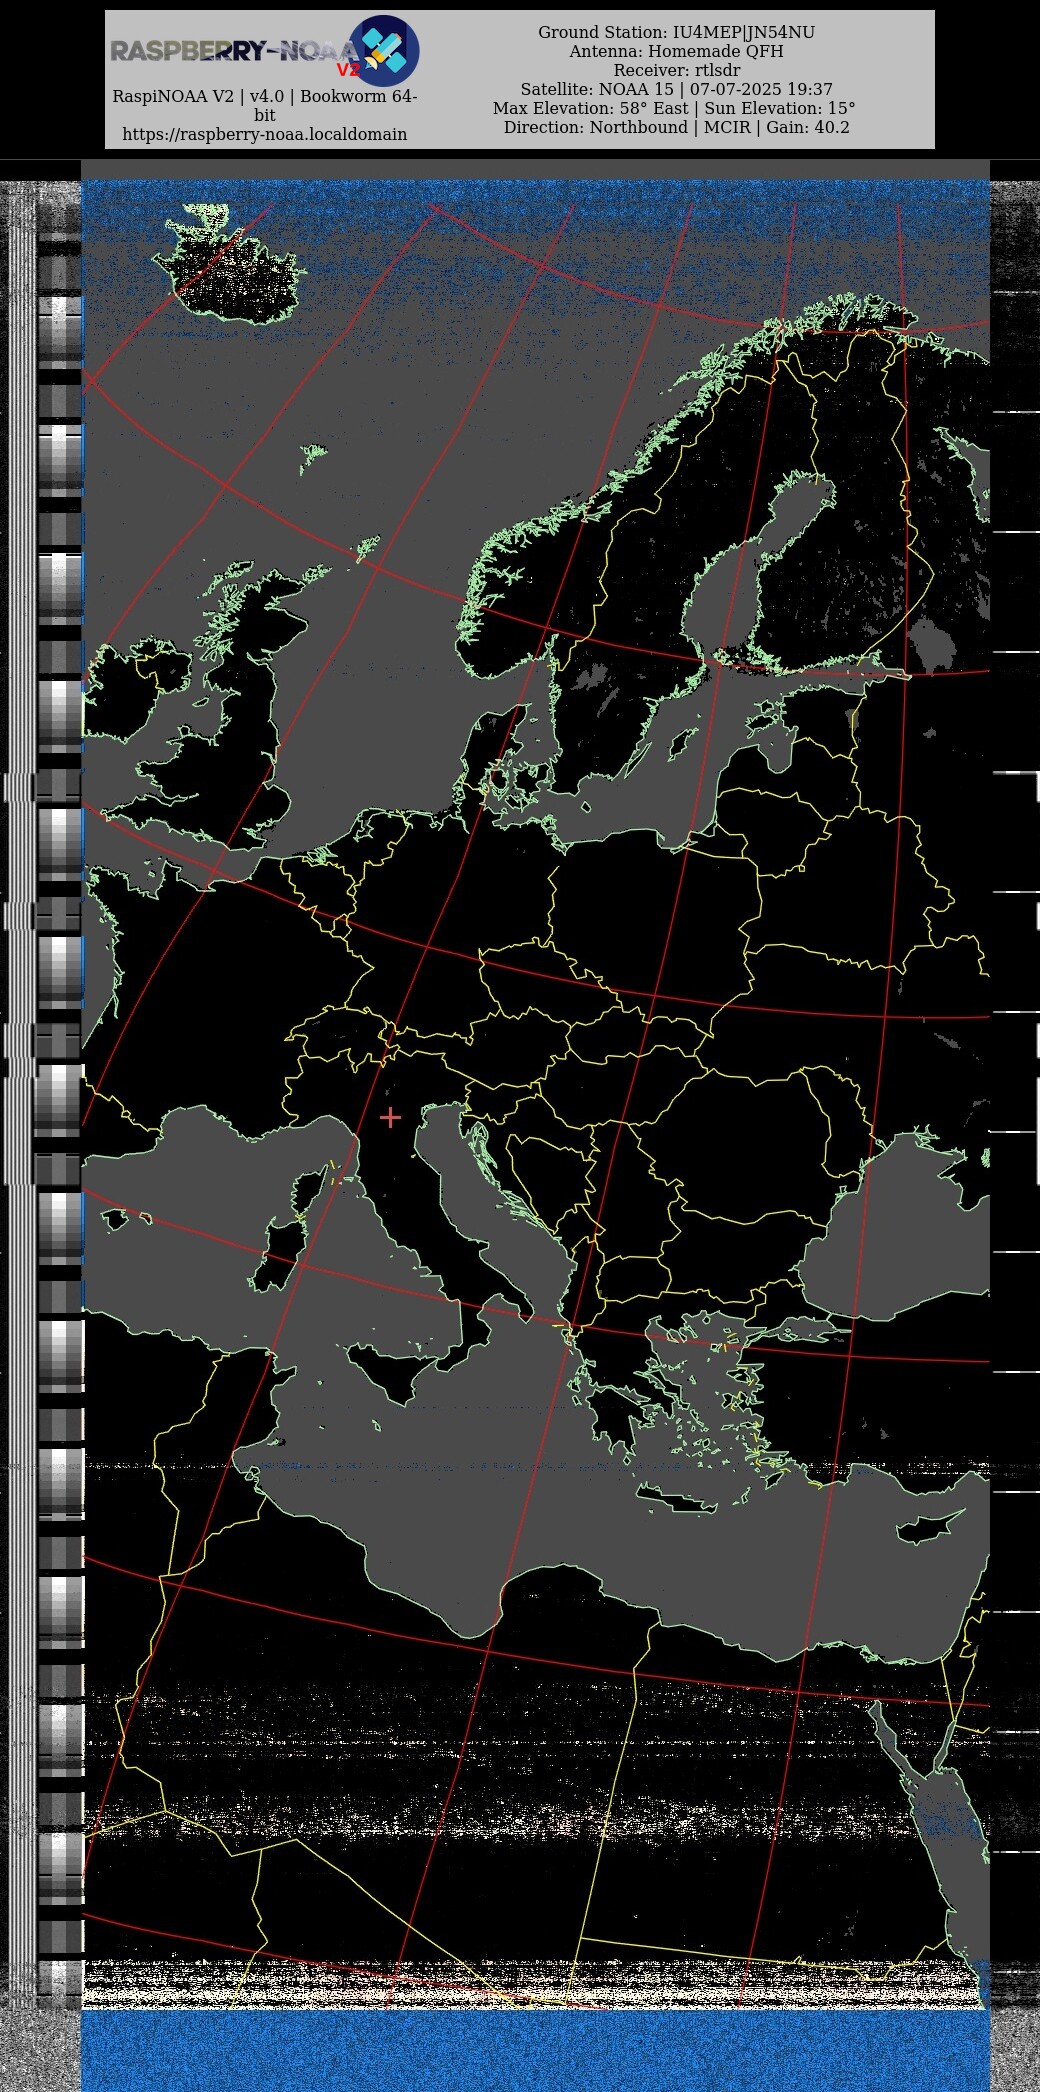Select the 'Max Elevation: 58° East' line
The height and width of the screenshot is (2092, 1040).
click(674, 108)
